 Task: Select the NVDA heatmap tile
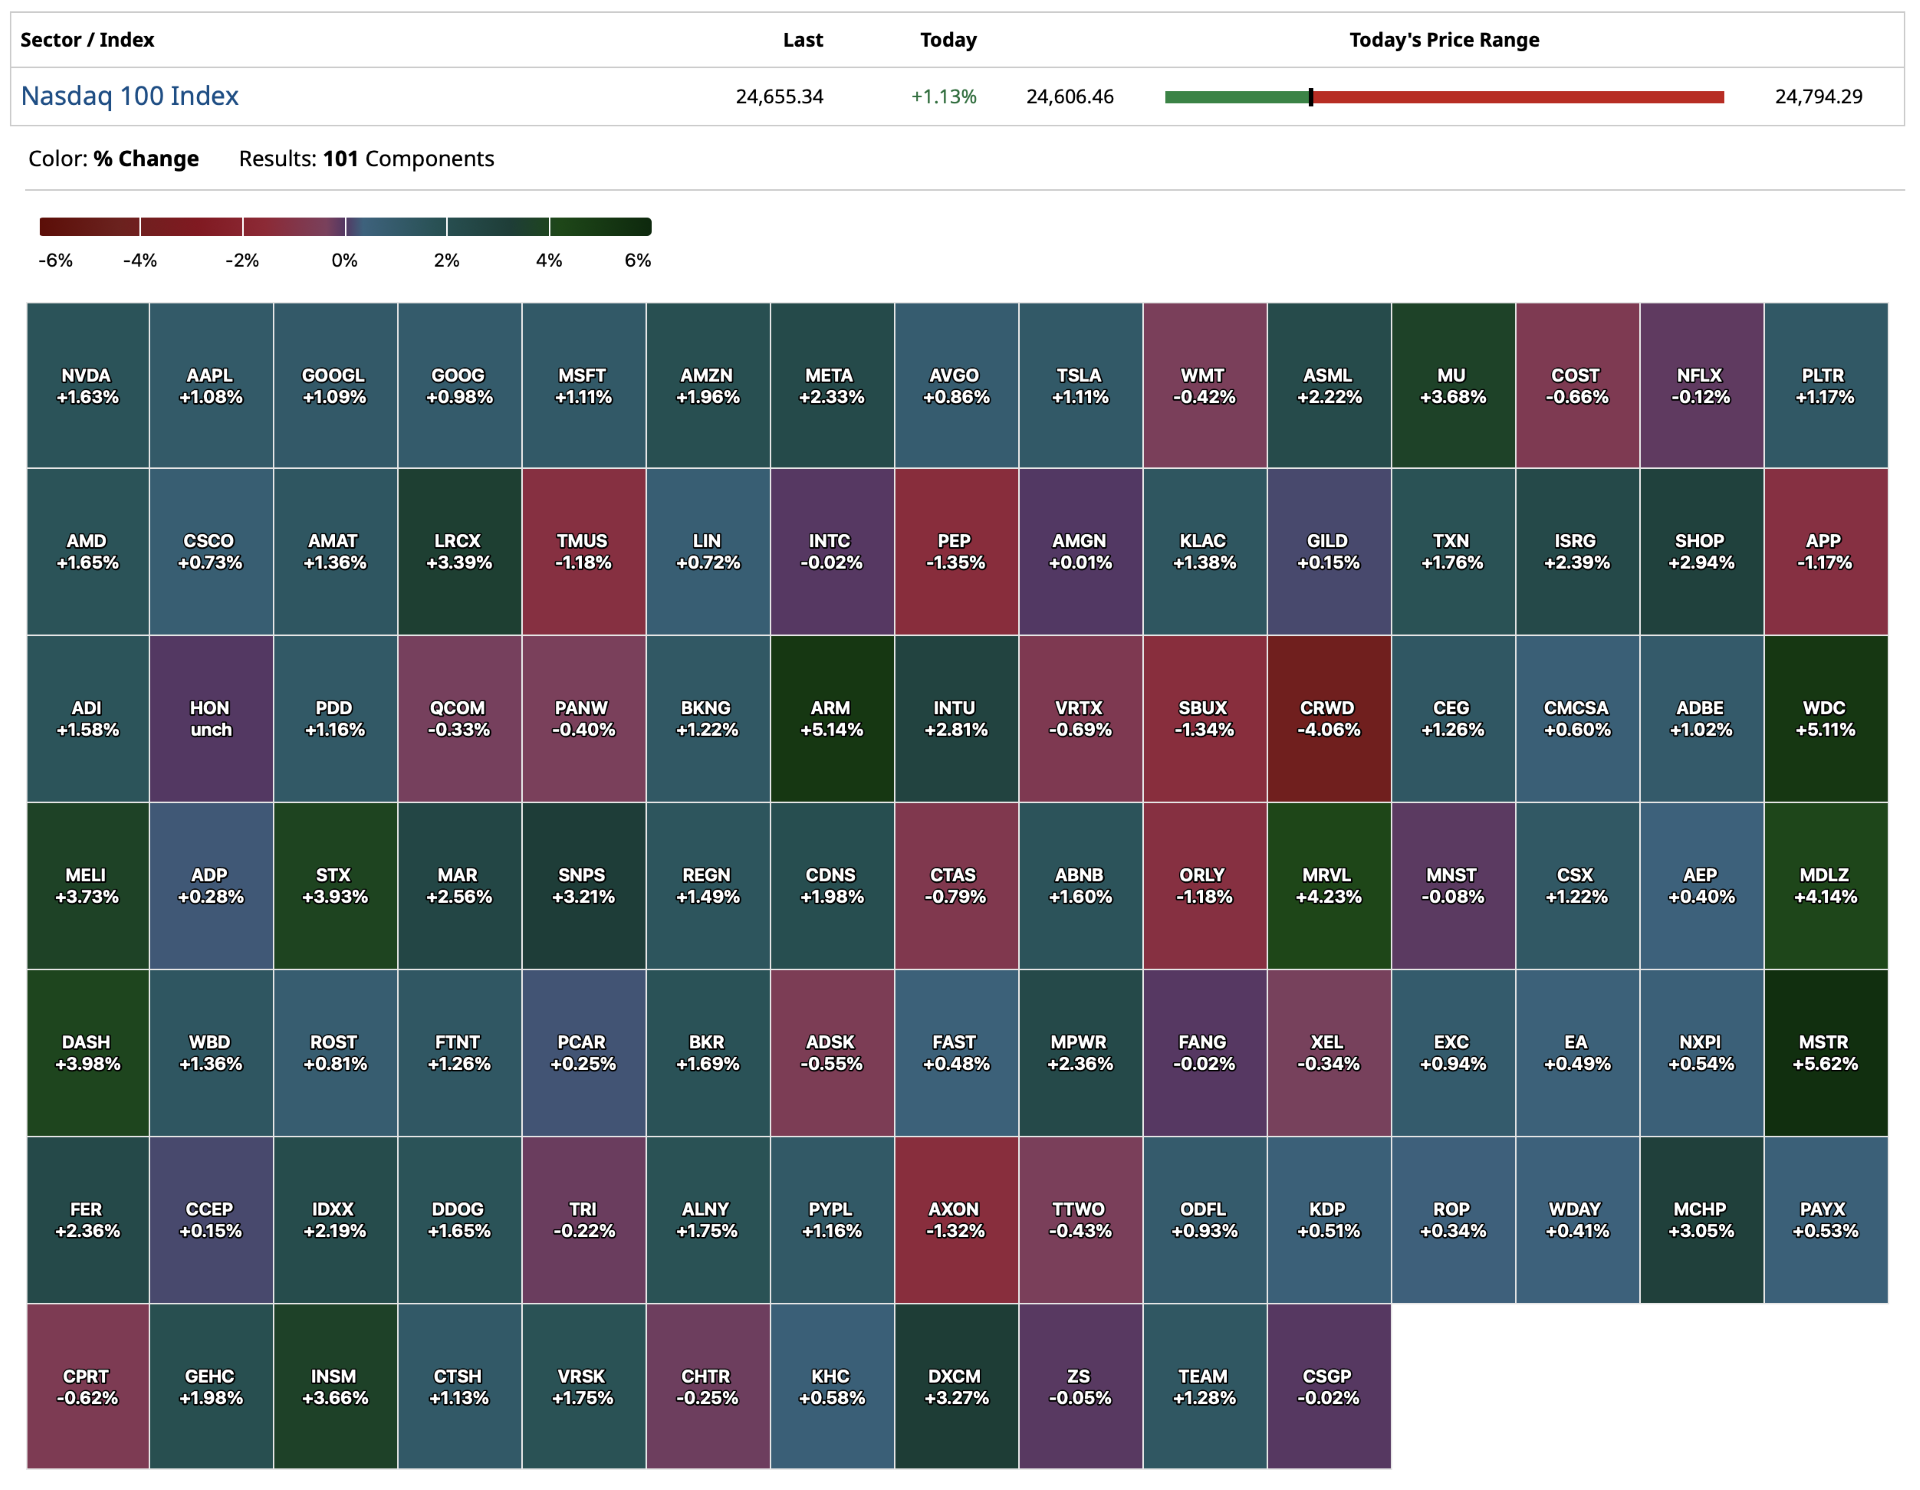pos(88,386)
